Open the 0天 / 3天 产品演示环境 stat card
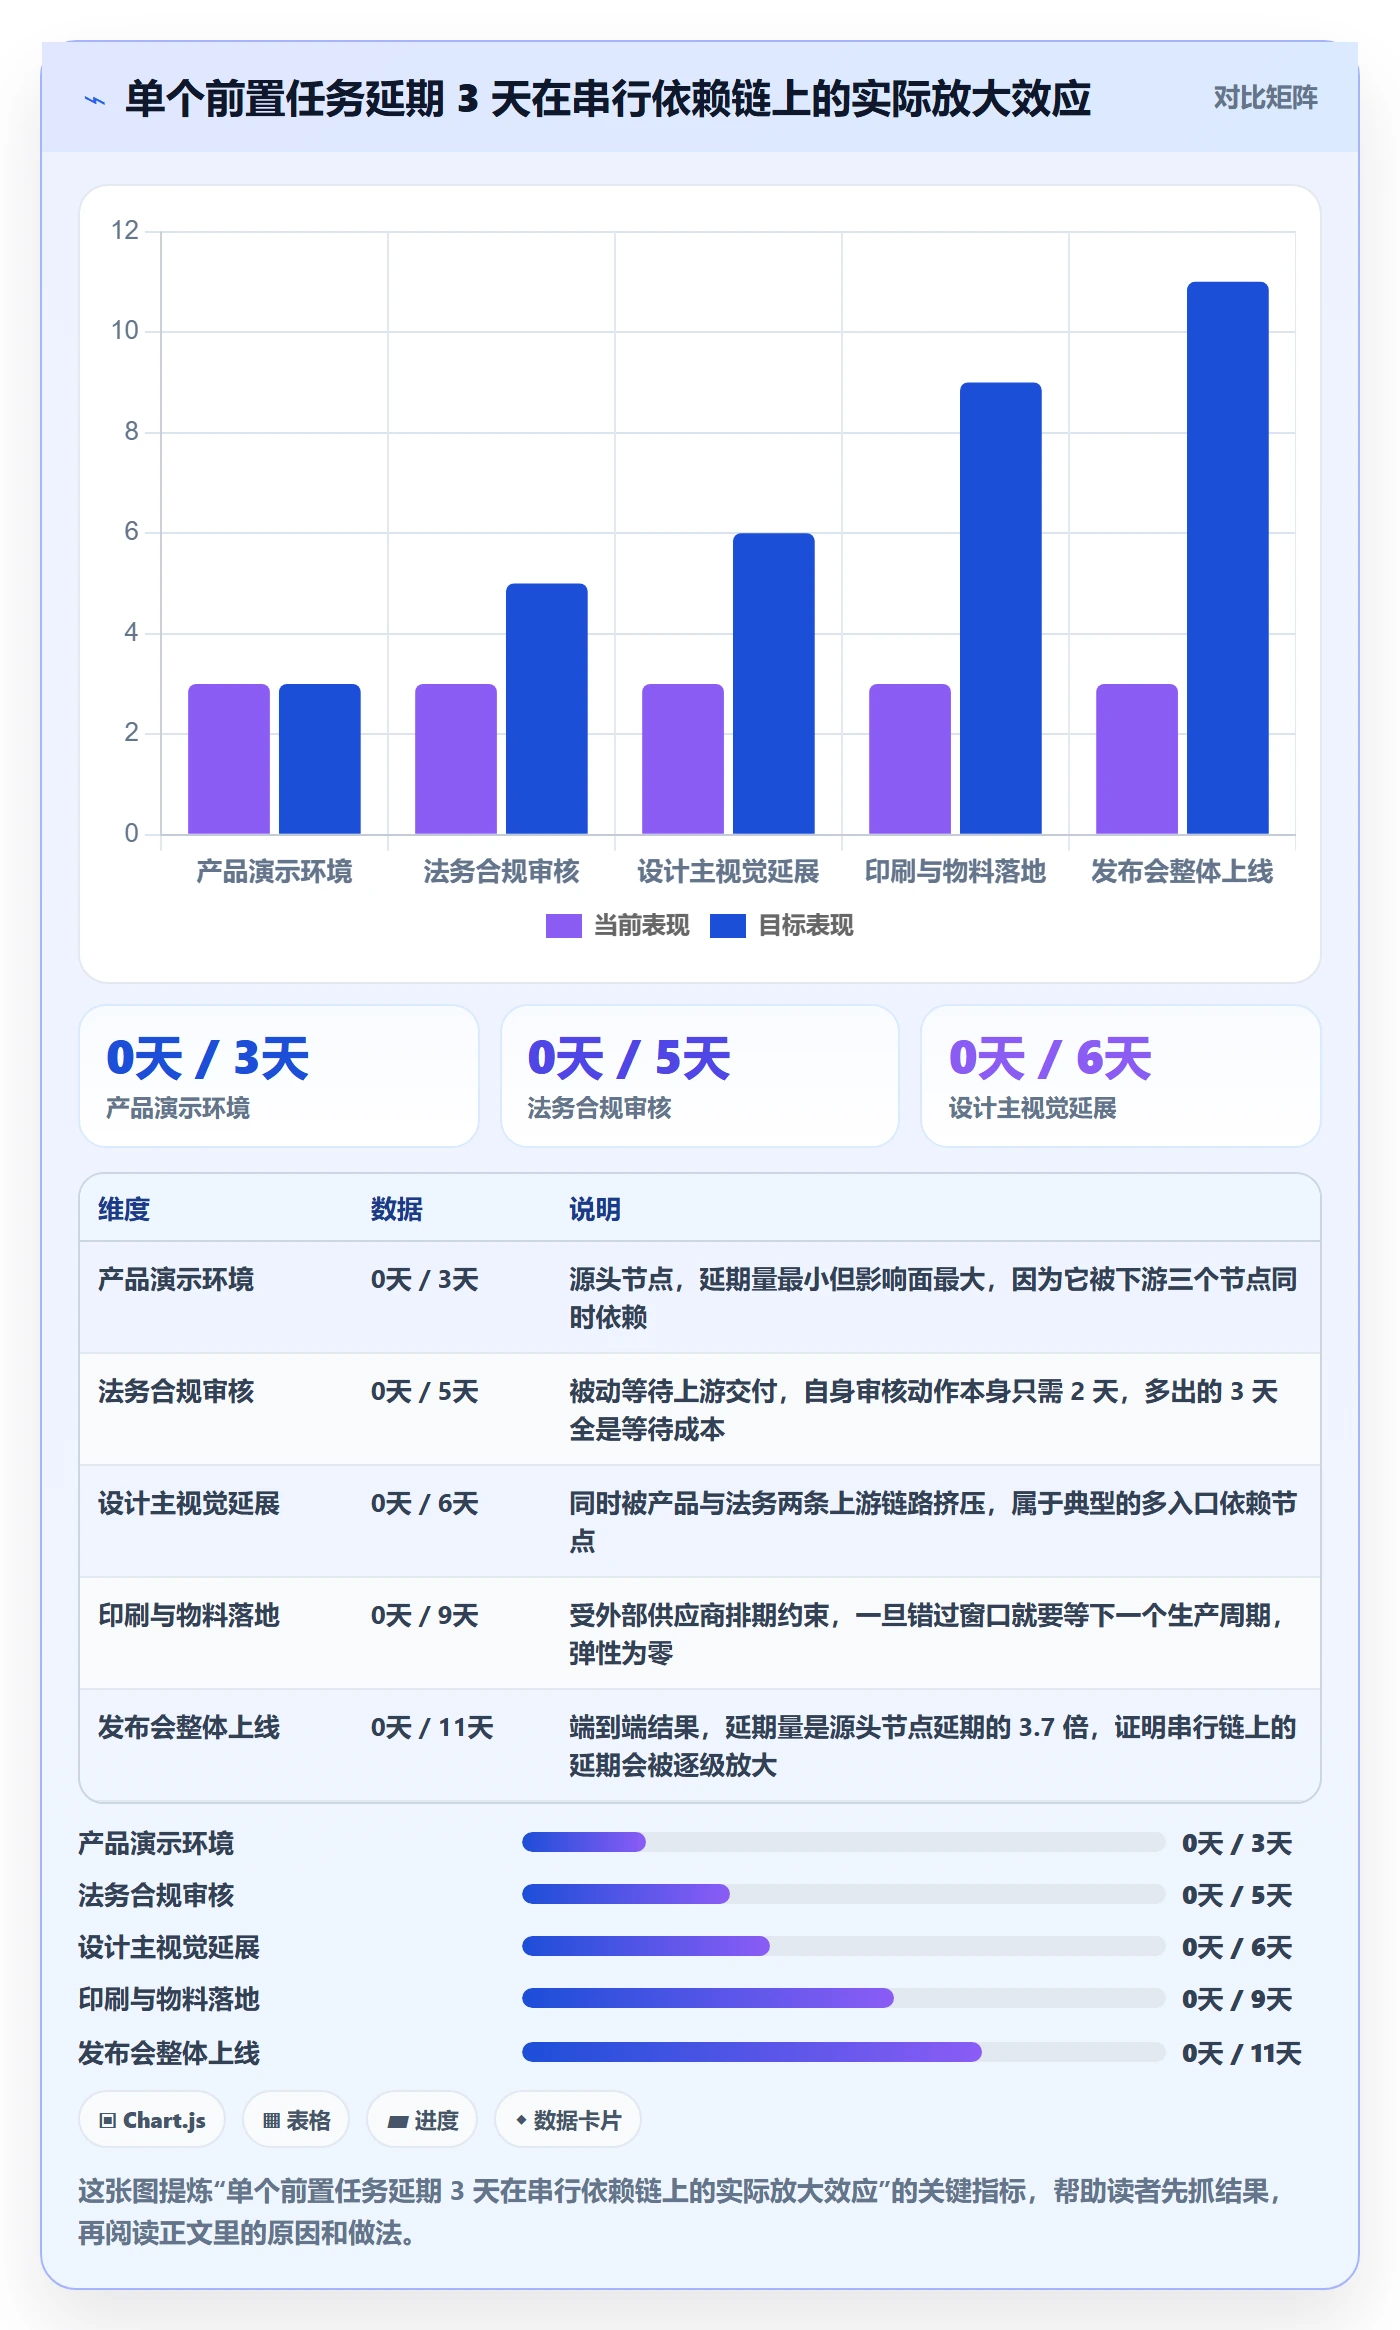This screenshot has height=2330, width=1400. pos(279,1076)
